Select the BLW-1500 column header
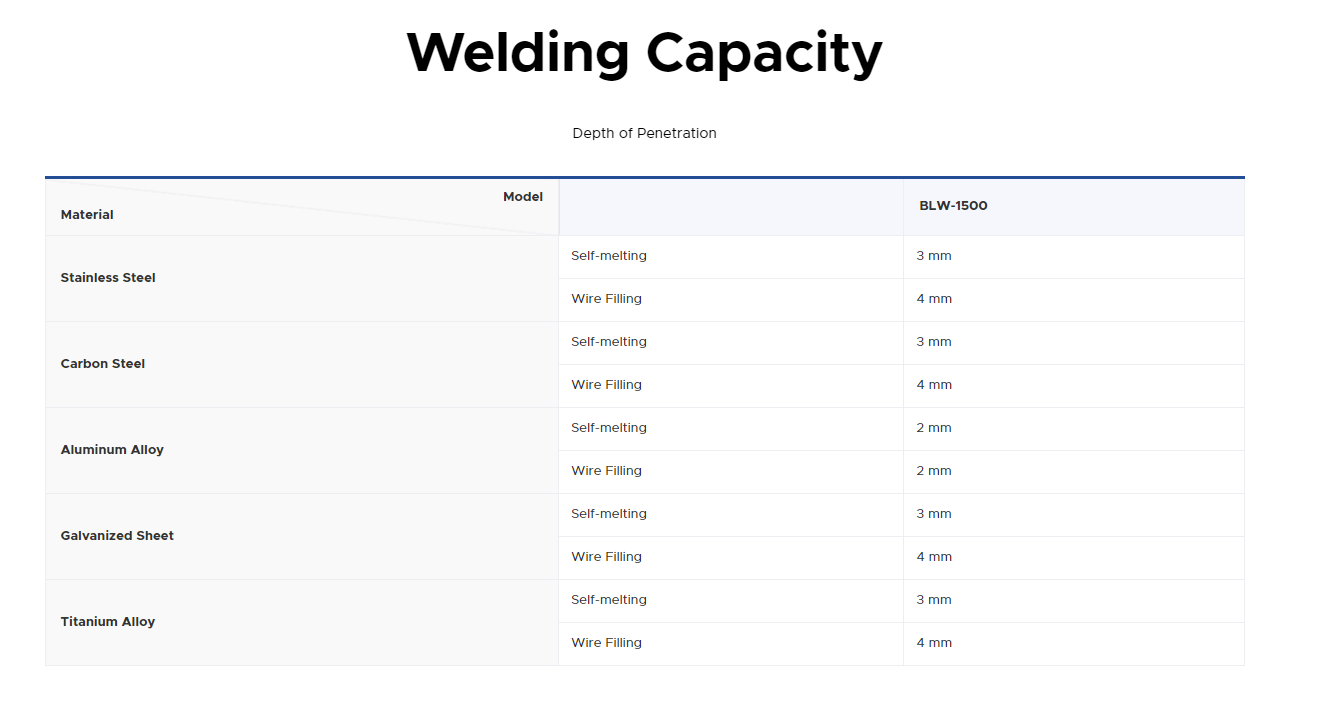Viewport: 1325px width, 707px height. click(953, 206)
